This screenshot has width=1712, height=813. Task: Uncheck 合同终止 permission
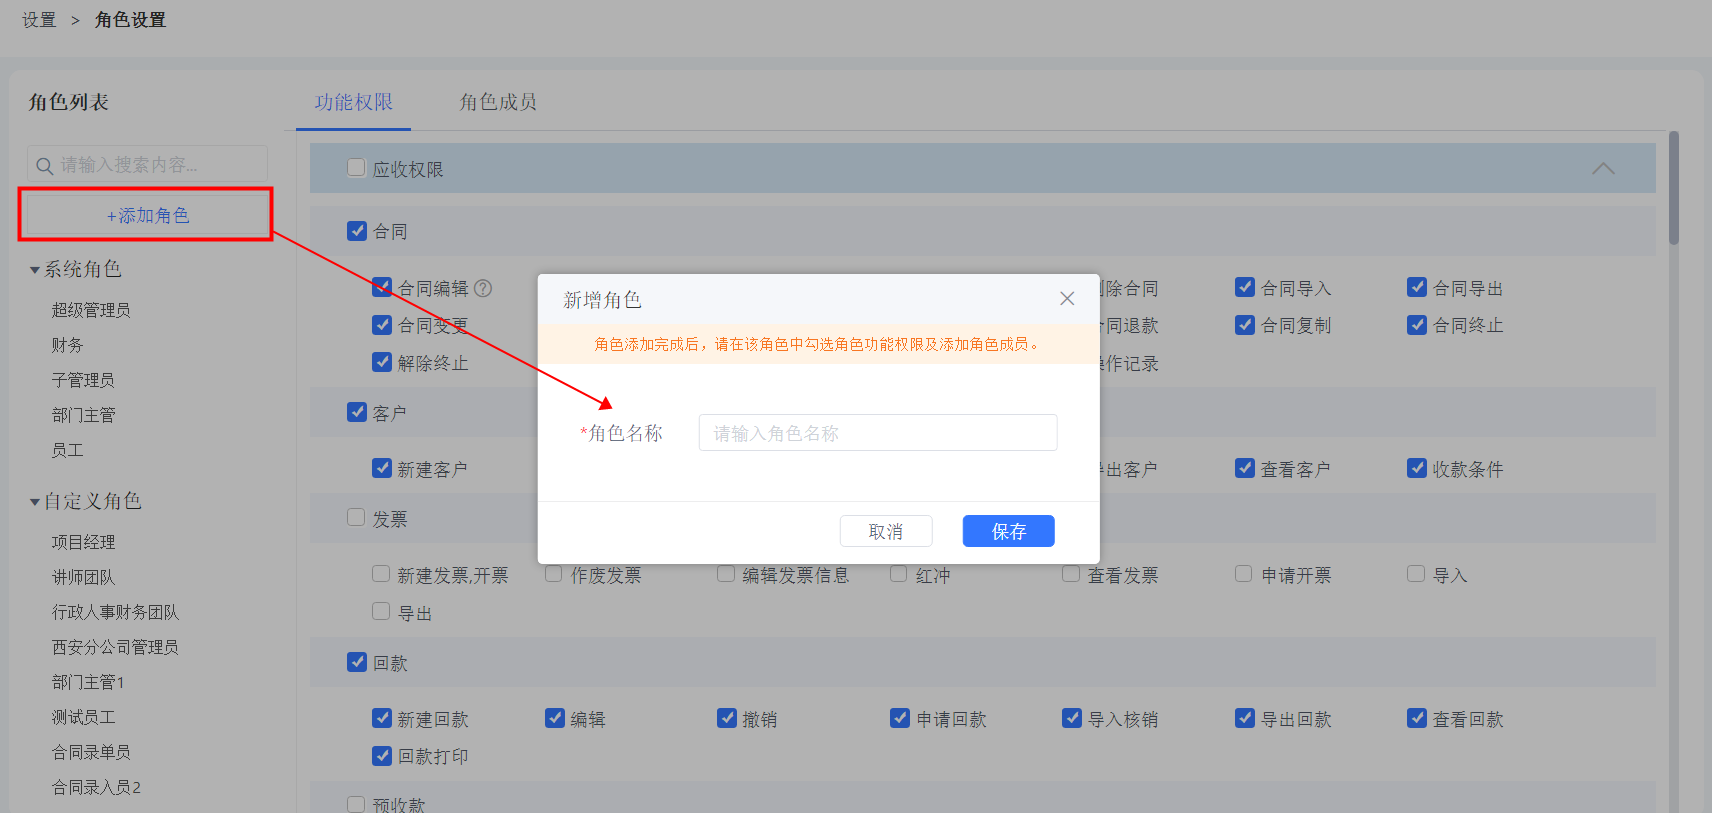coord(1417,325)
